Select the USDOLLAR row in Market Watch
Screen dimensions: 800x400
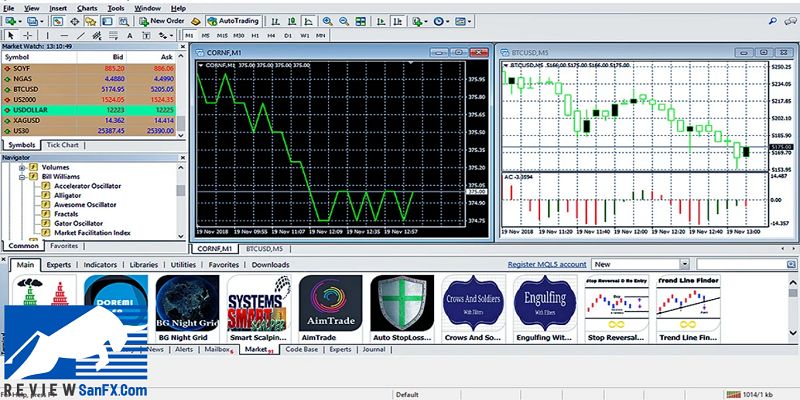[89, 110]
